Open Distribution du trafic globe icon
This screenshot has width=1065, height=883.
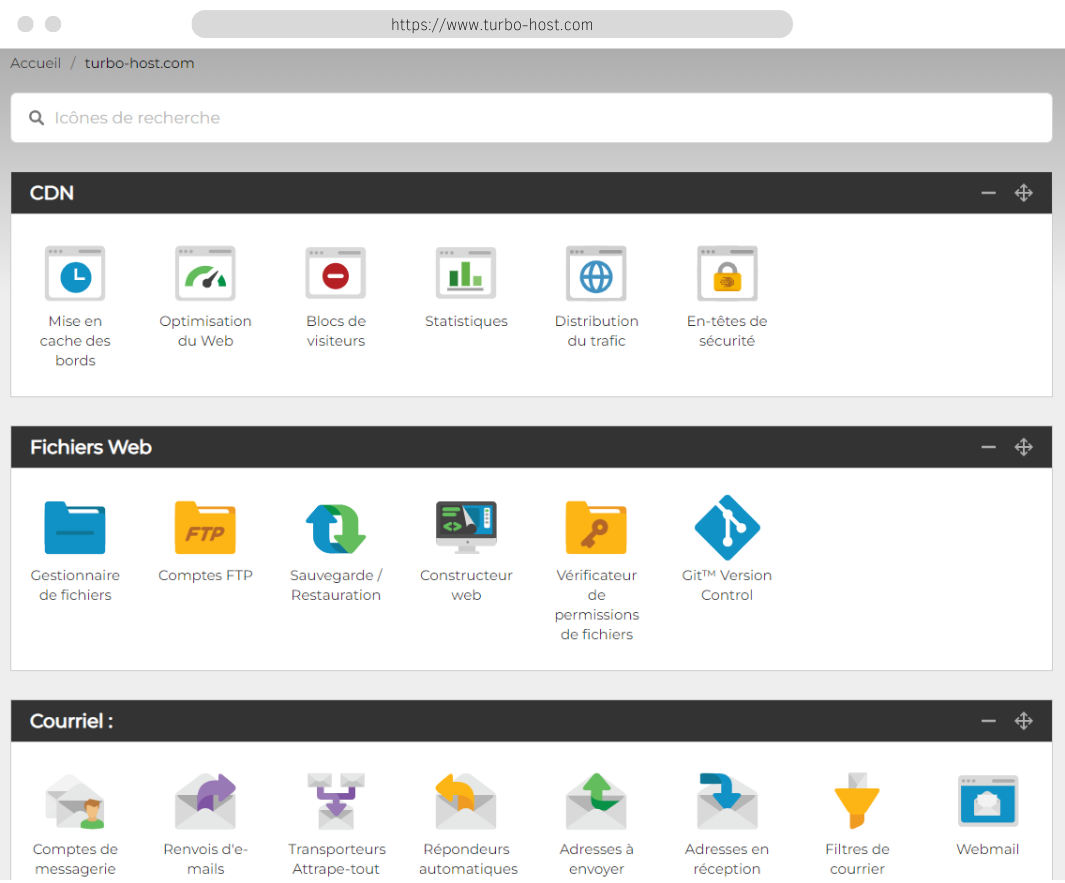tap(596, 273)
